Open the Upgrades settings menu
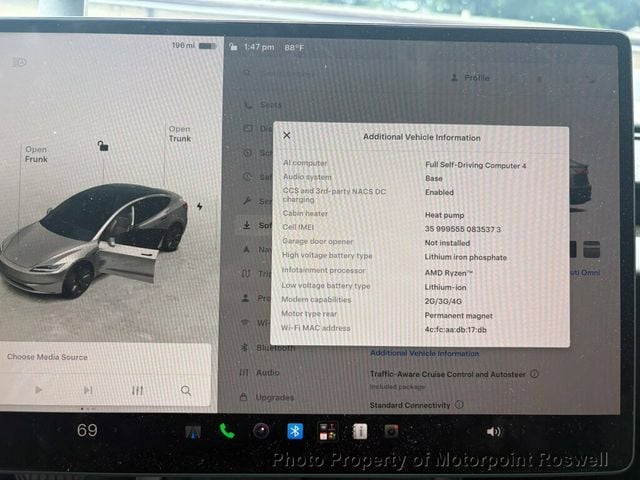 [267, 397]
